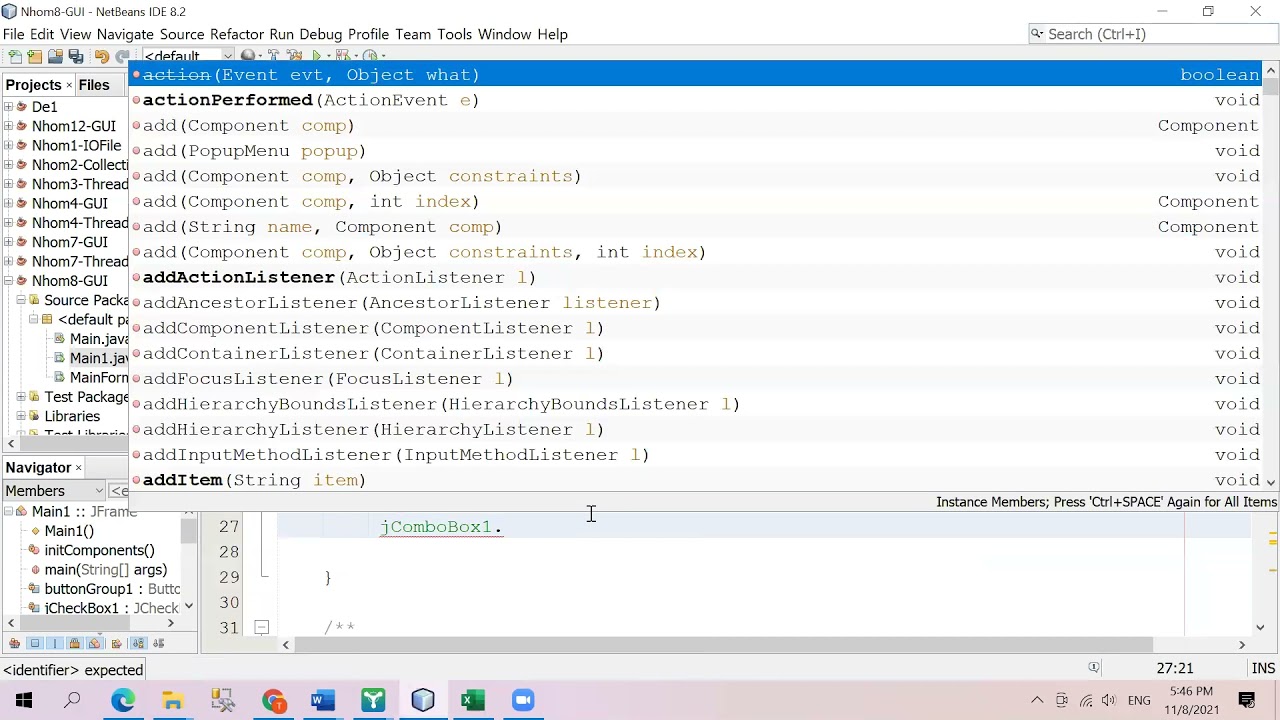The width and height of the screenshot is (1280, 720).
Task: Open Zoom from the taskbar
Action: click(523, 700)
